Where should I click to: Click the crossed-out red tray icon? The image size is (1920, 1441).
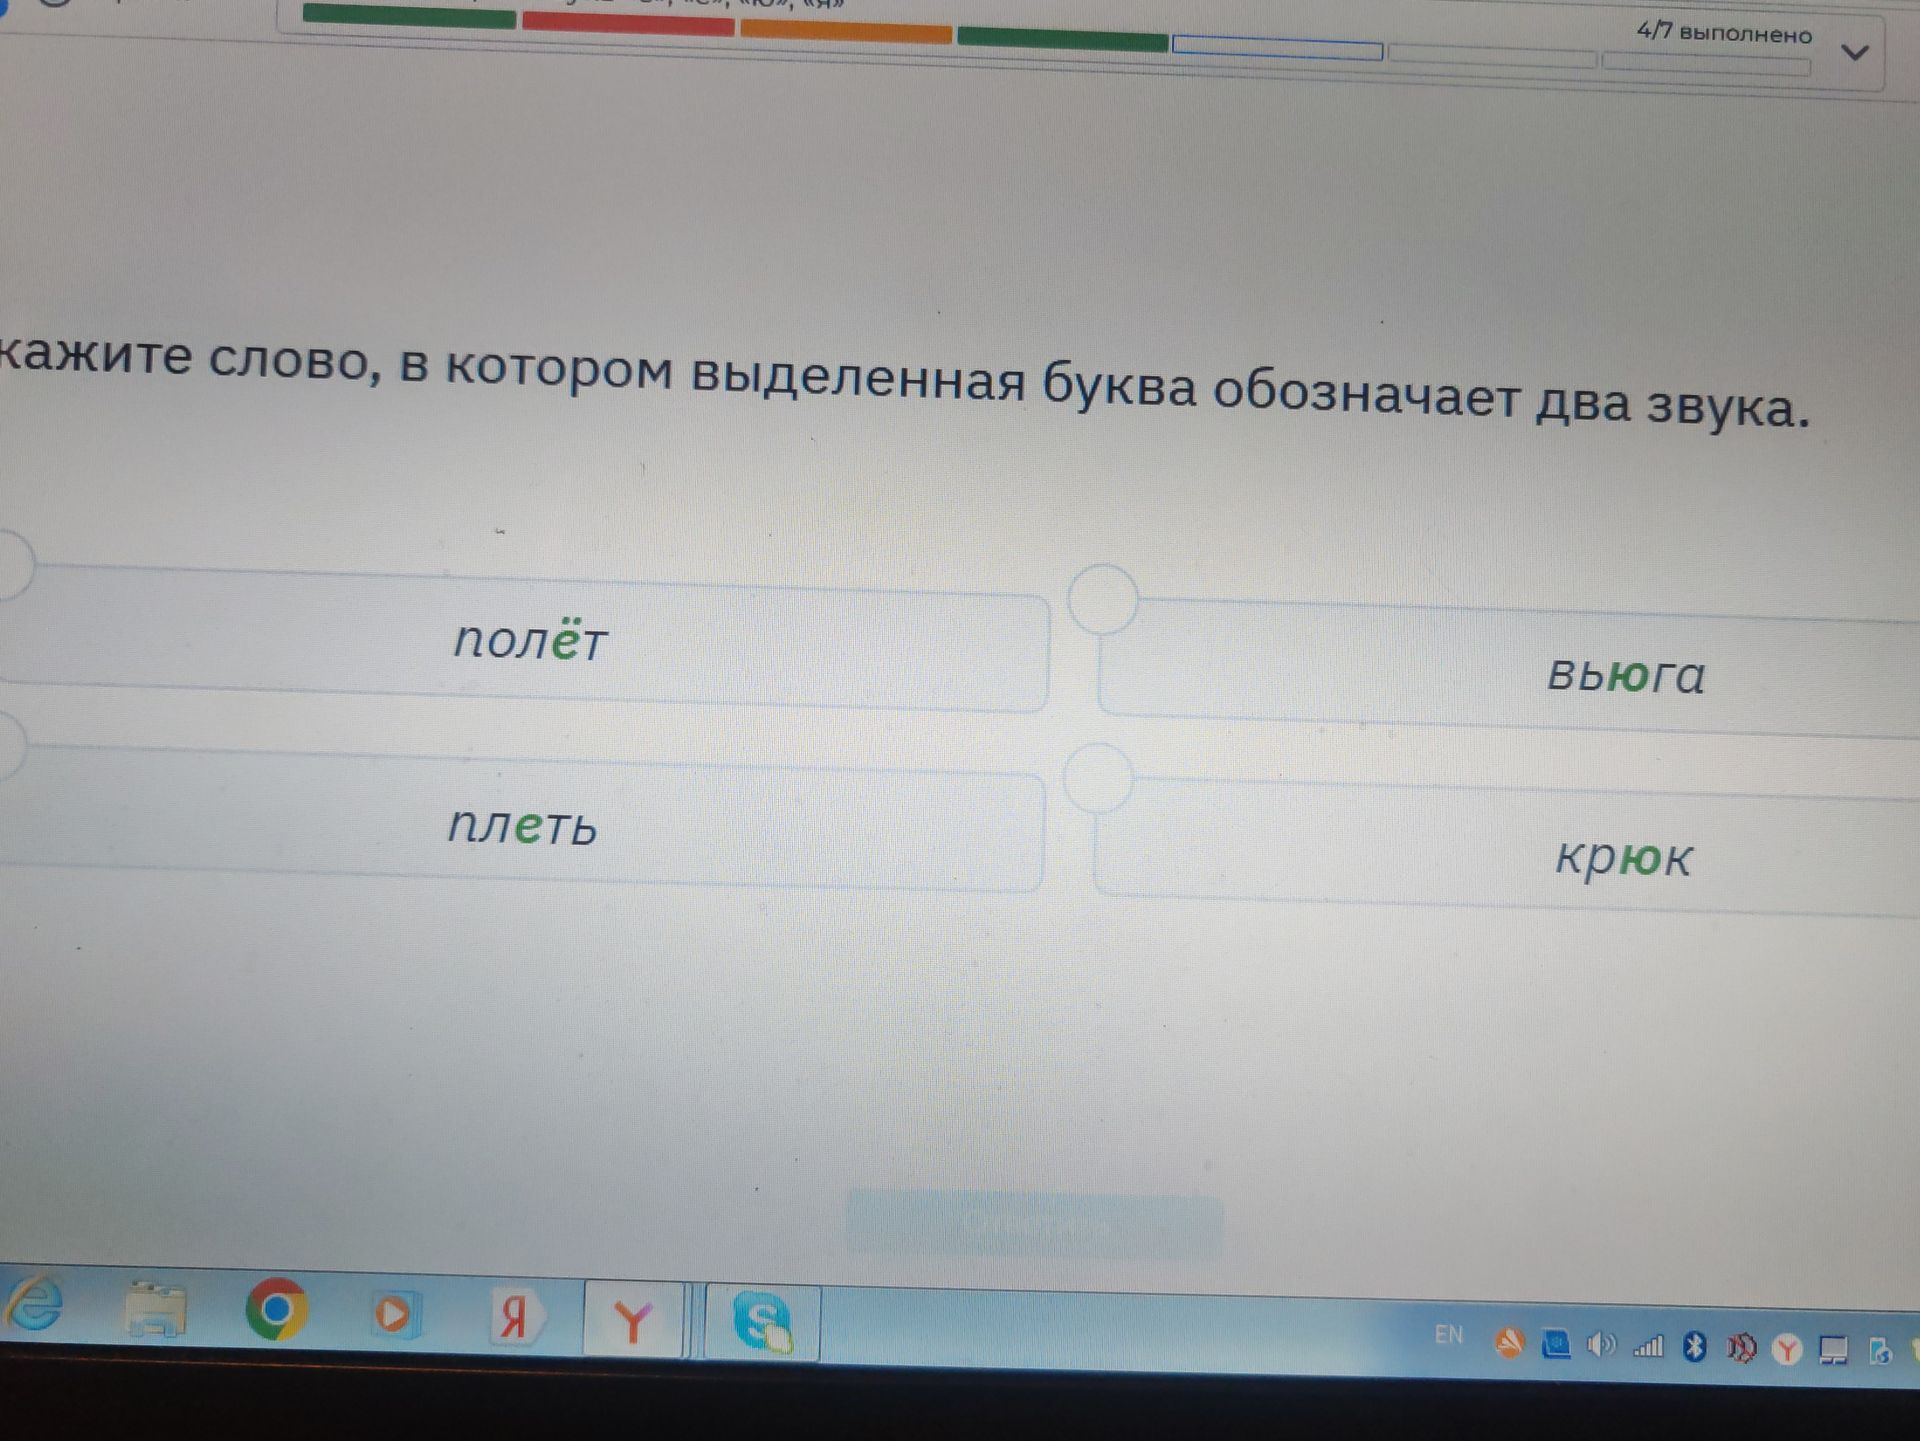tap(1740, 1349)
